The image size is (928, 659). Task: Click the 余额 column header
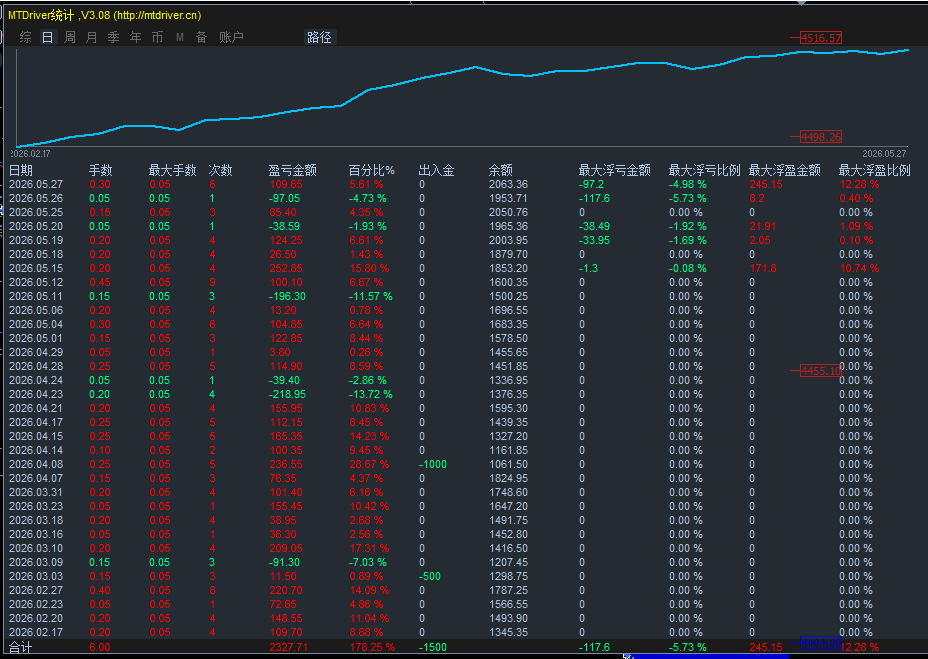[501, 171]
